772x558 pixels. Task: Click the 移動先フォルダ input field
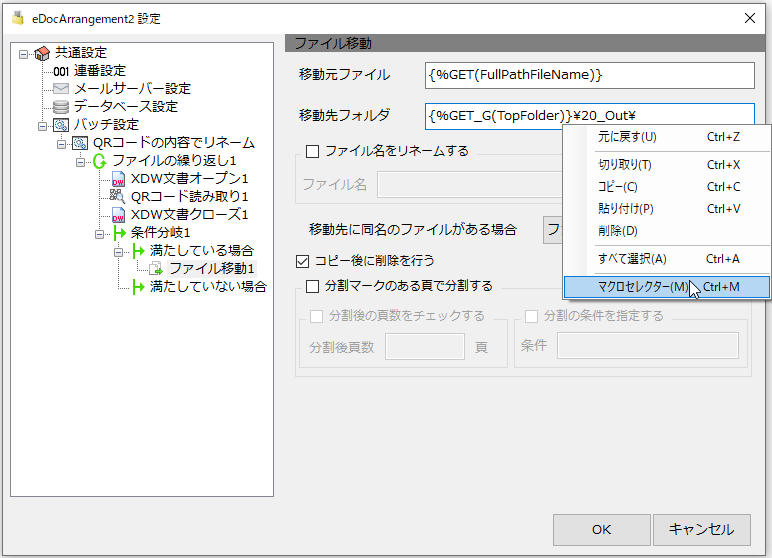pos(589,116)
